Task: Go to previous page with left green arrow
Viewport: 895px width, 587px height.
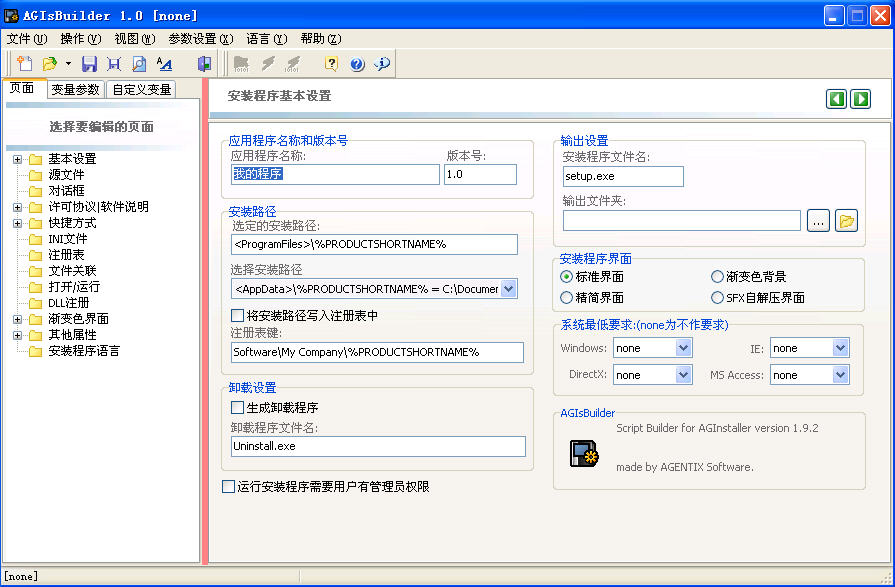Action: pyautogui.click(x=836, y=98)
